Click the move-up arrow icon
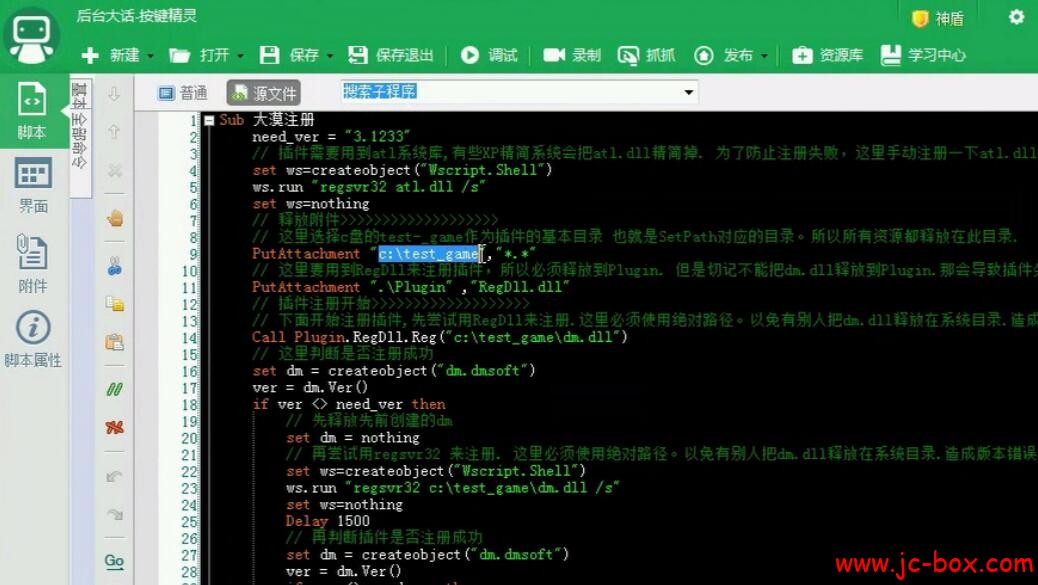 [114, 132]
